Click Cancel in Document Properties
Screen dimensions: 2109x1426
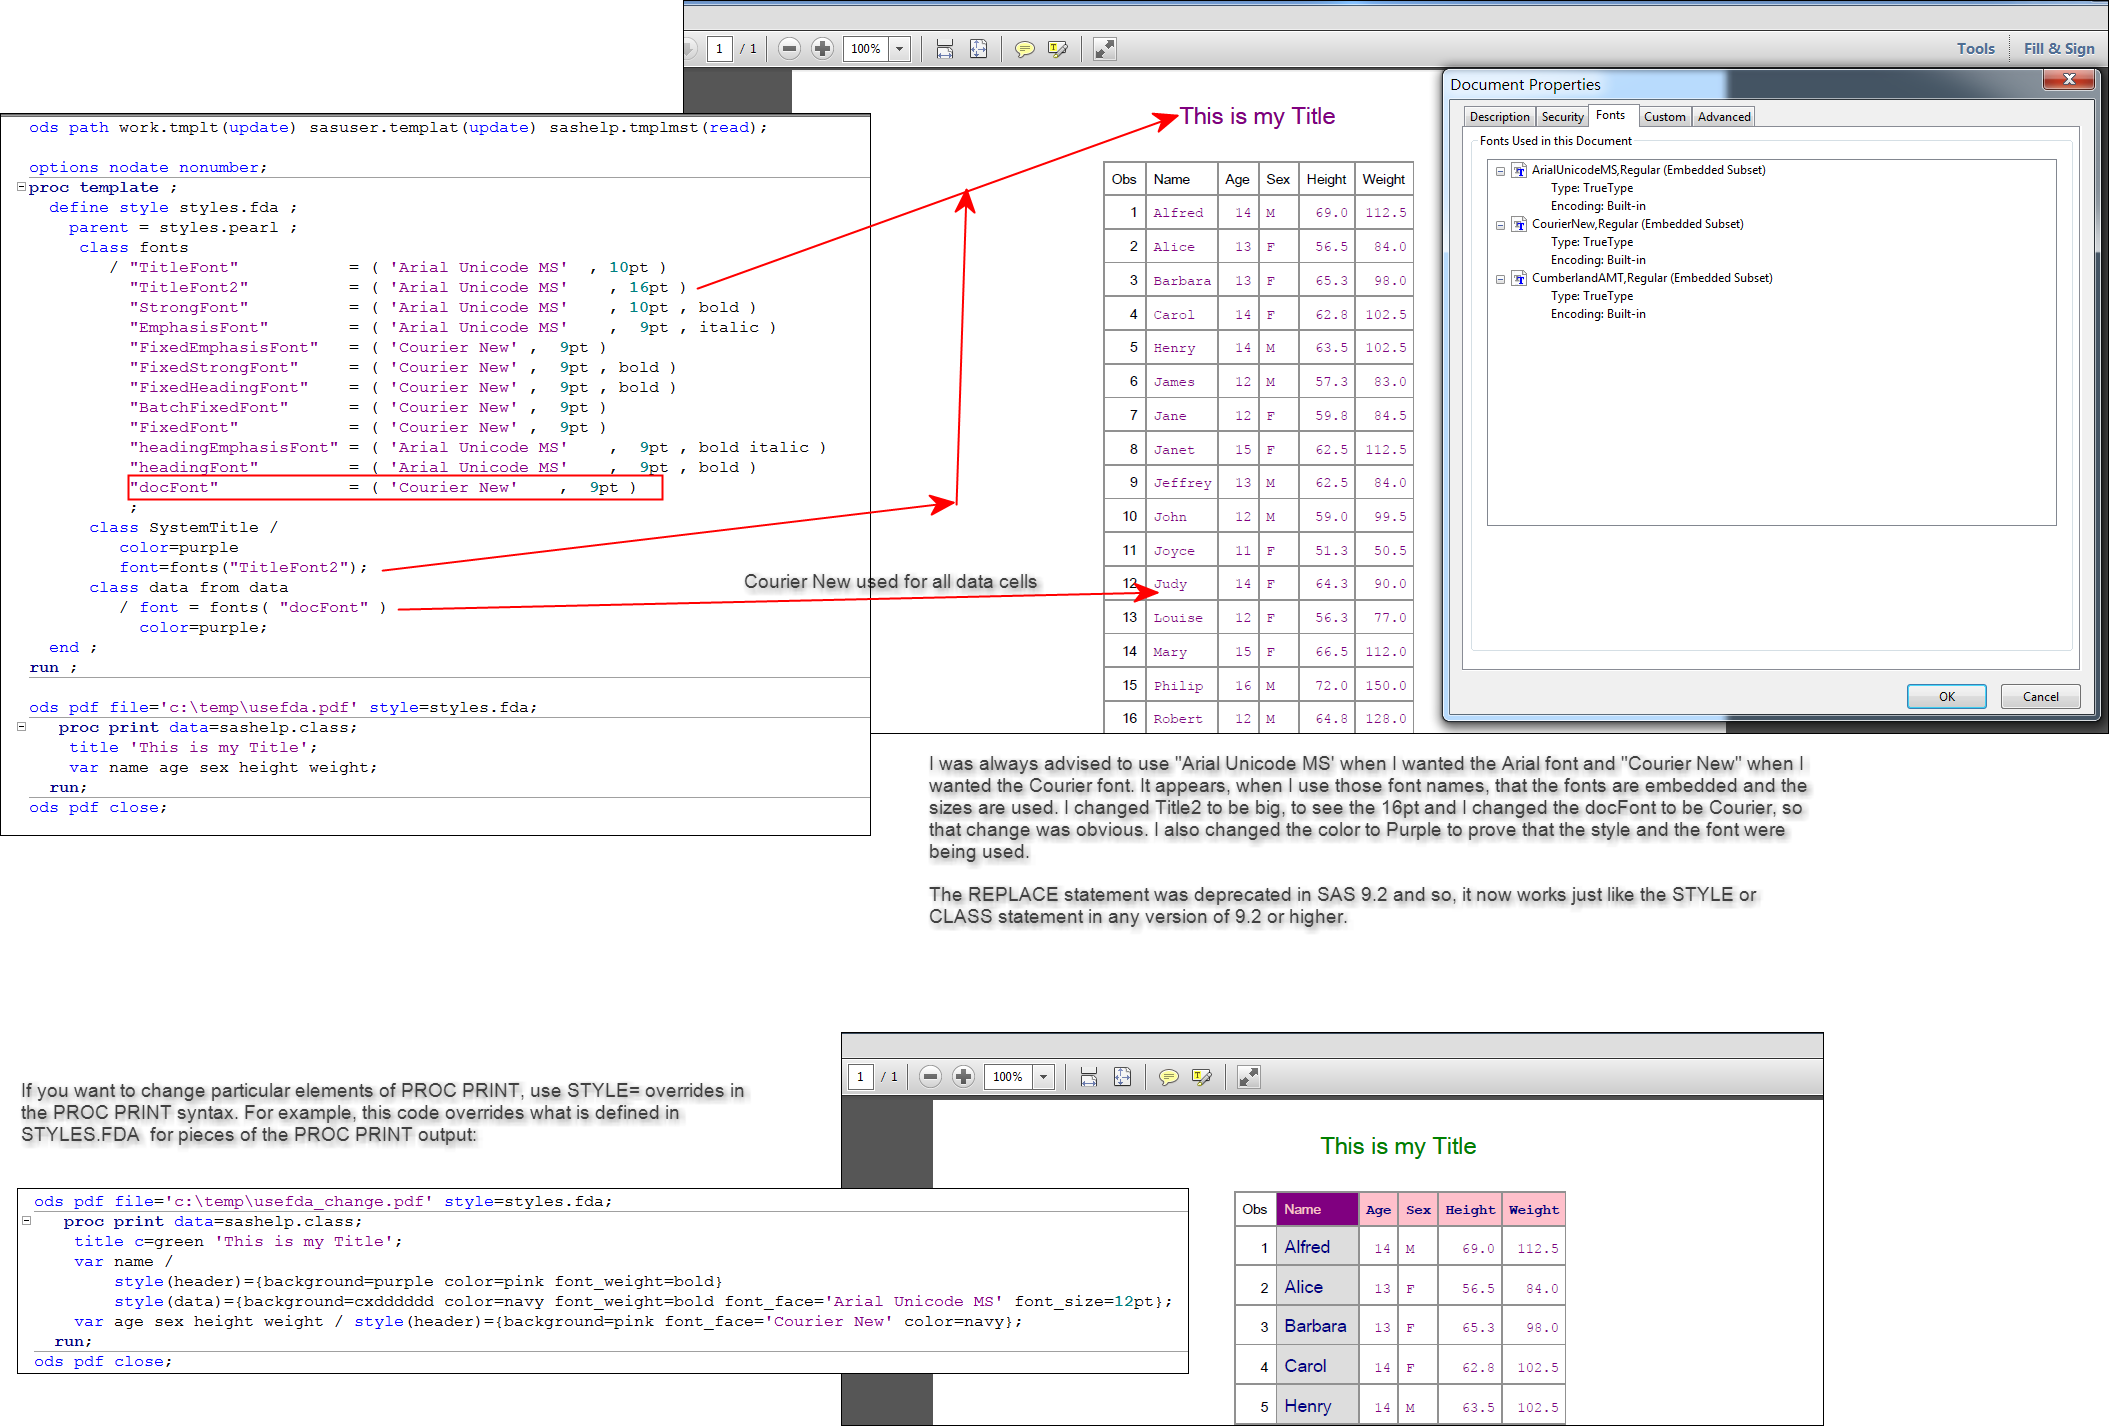(2040, 696)
